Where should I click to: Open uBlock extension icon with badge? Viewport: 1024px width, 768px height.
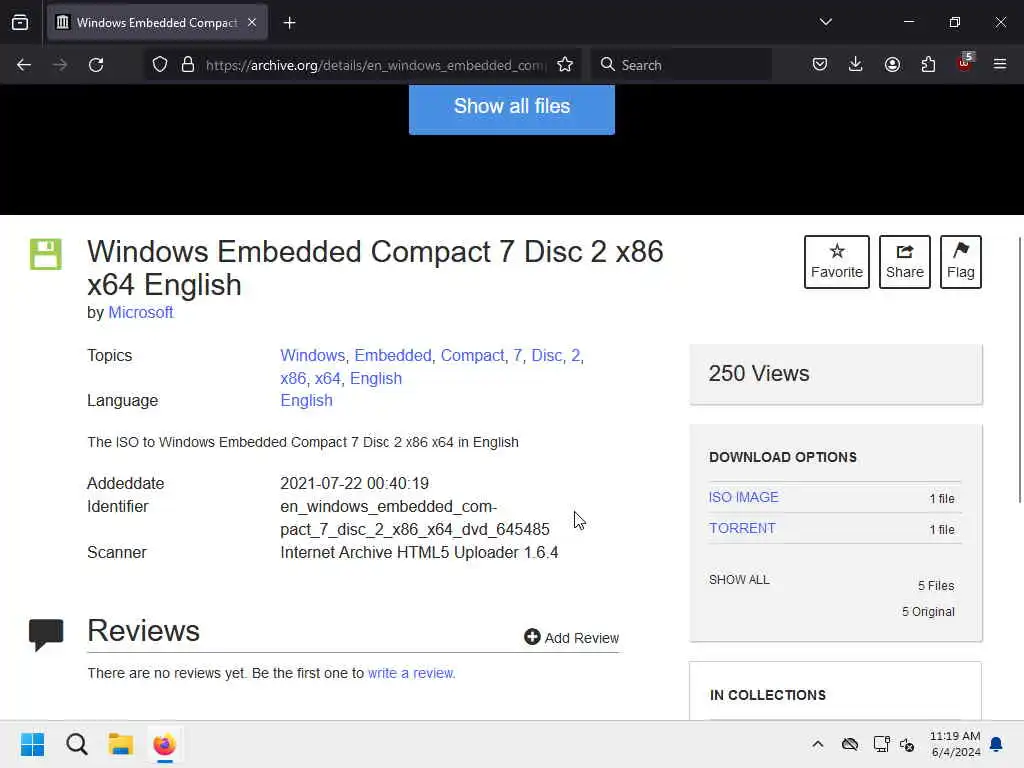pos(965,62)
